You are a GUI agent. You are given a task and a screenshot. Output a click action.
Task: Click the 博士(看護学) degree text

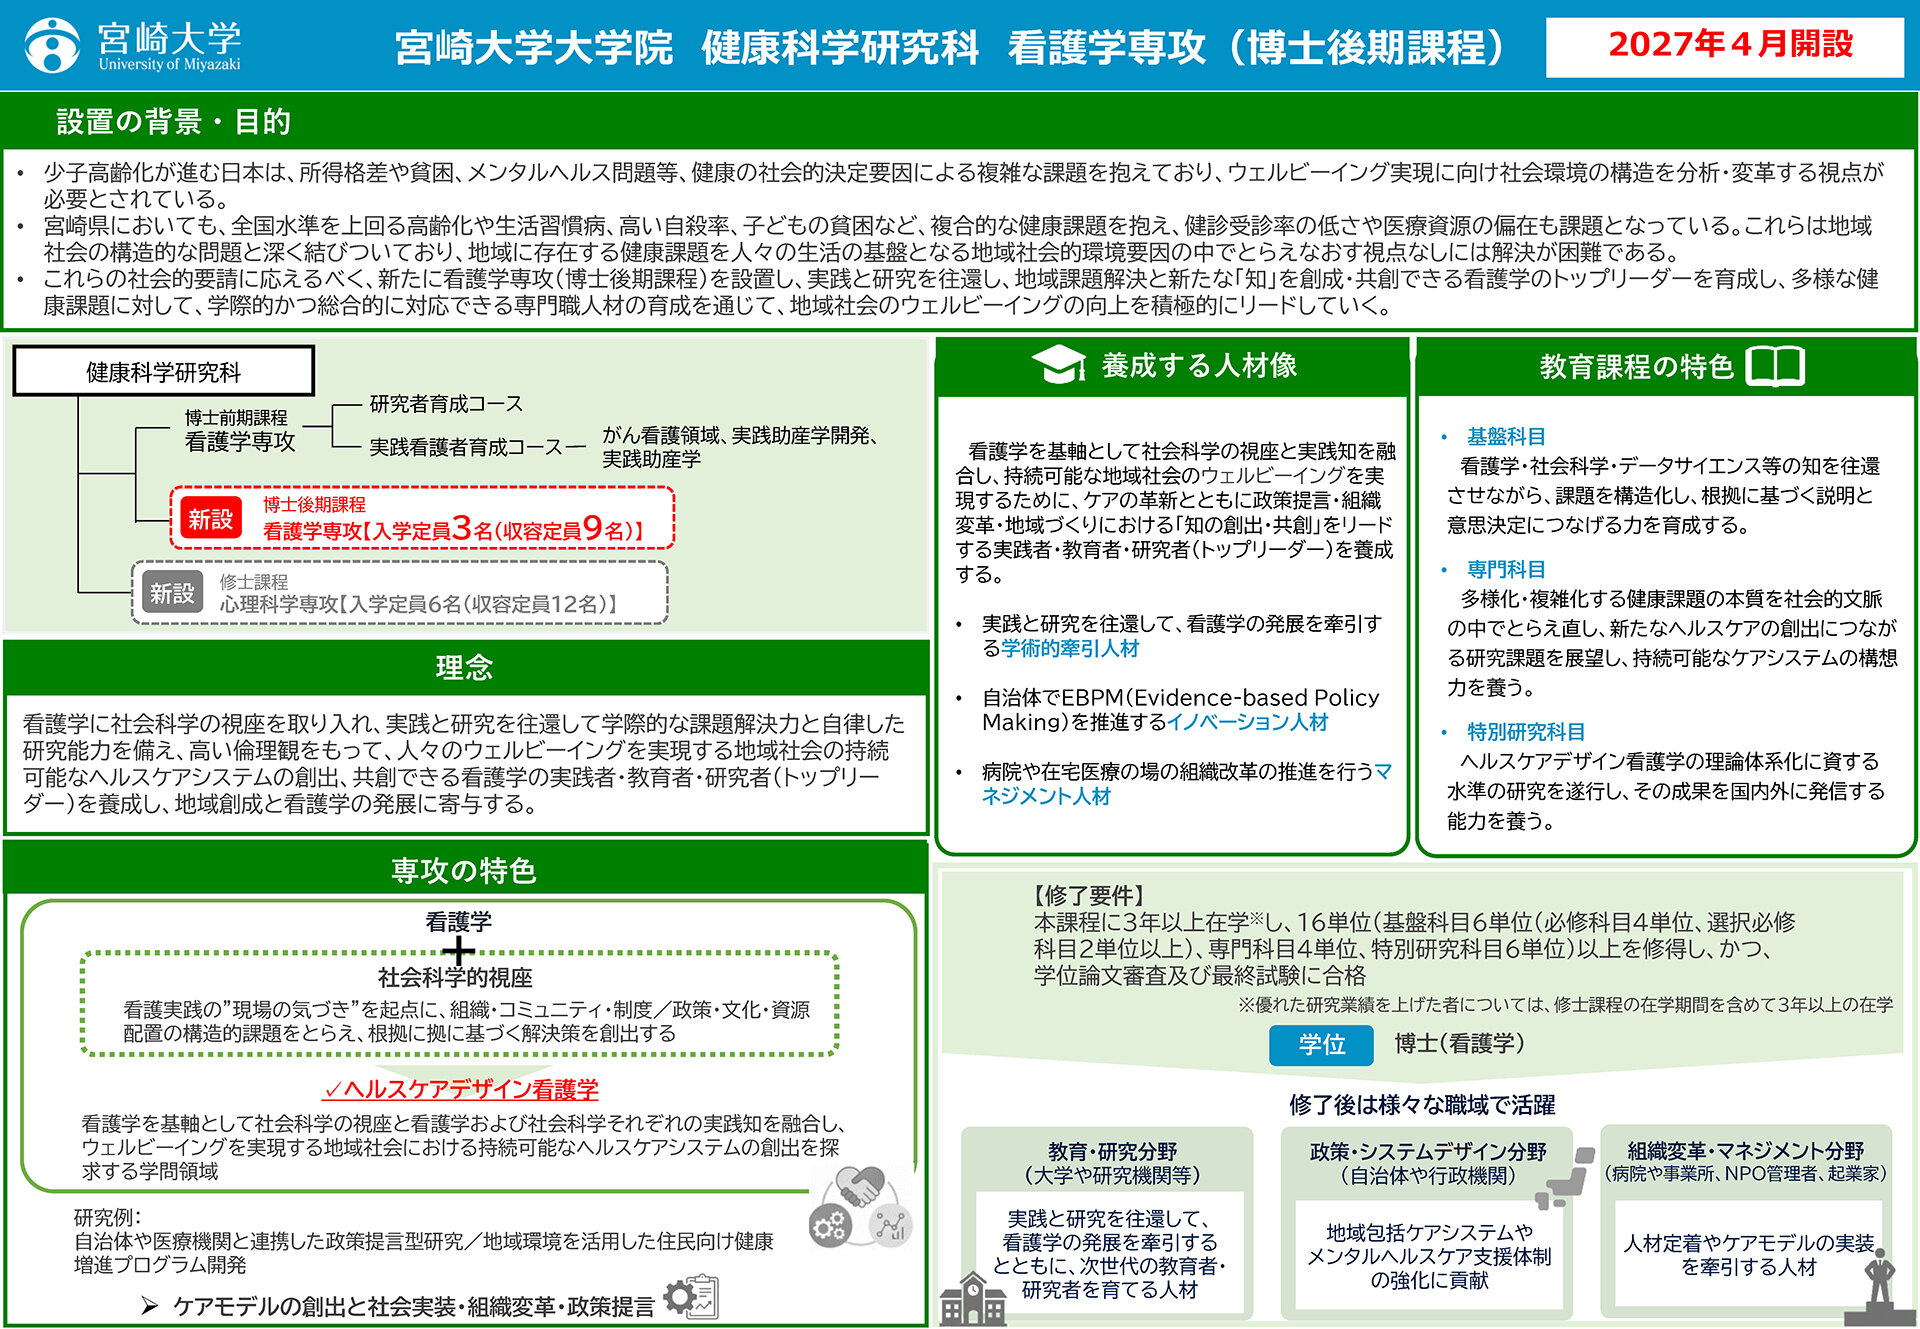(x=1459, y=1044)
